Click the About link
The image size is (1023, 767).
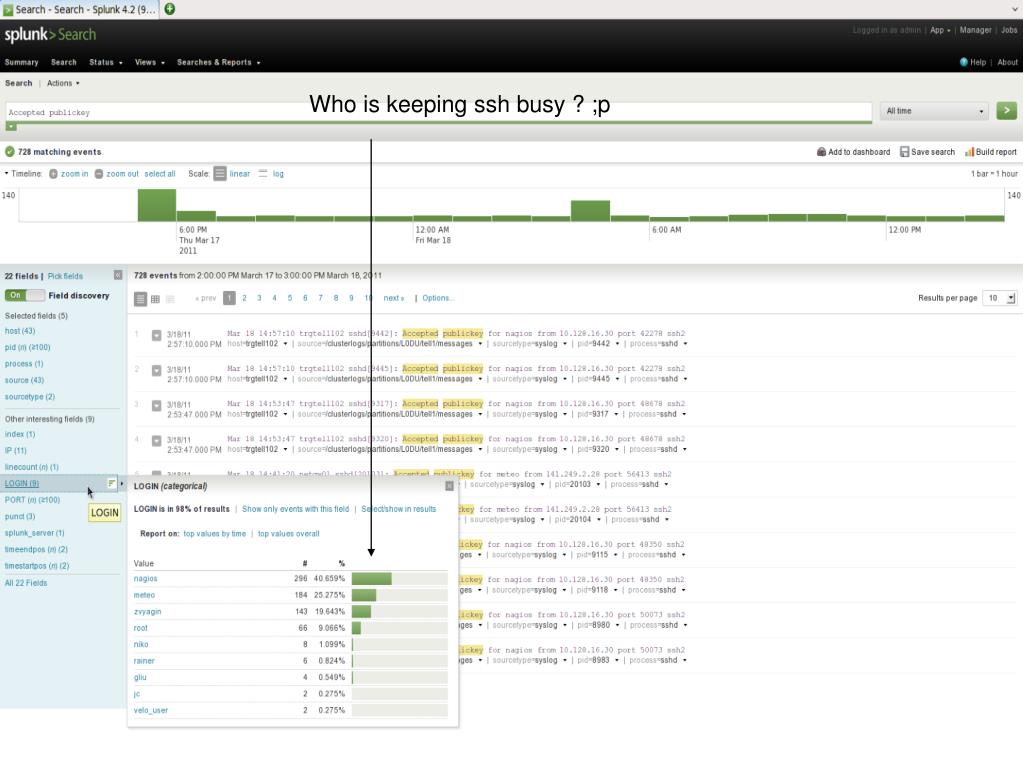coord(1007,63)
